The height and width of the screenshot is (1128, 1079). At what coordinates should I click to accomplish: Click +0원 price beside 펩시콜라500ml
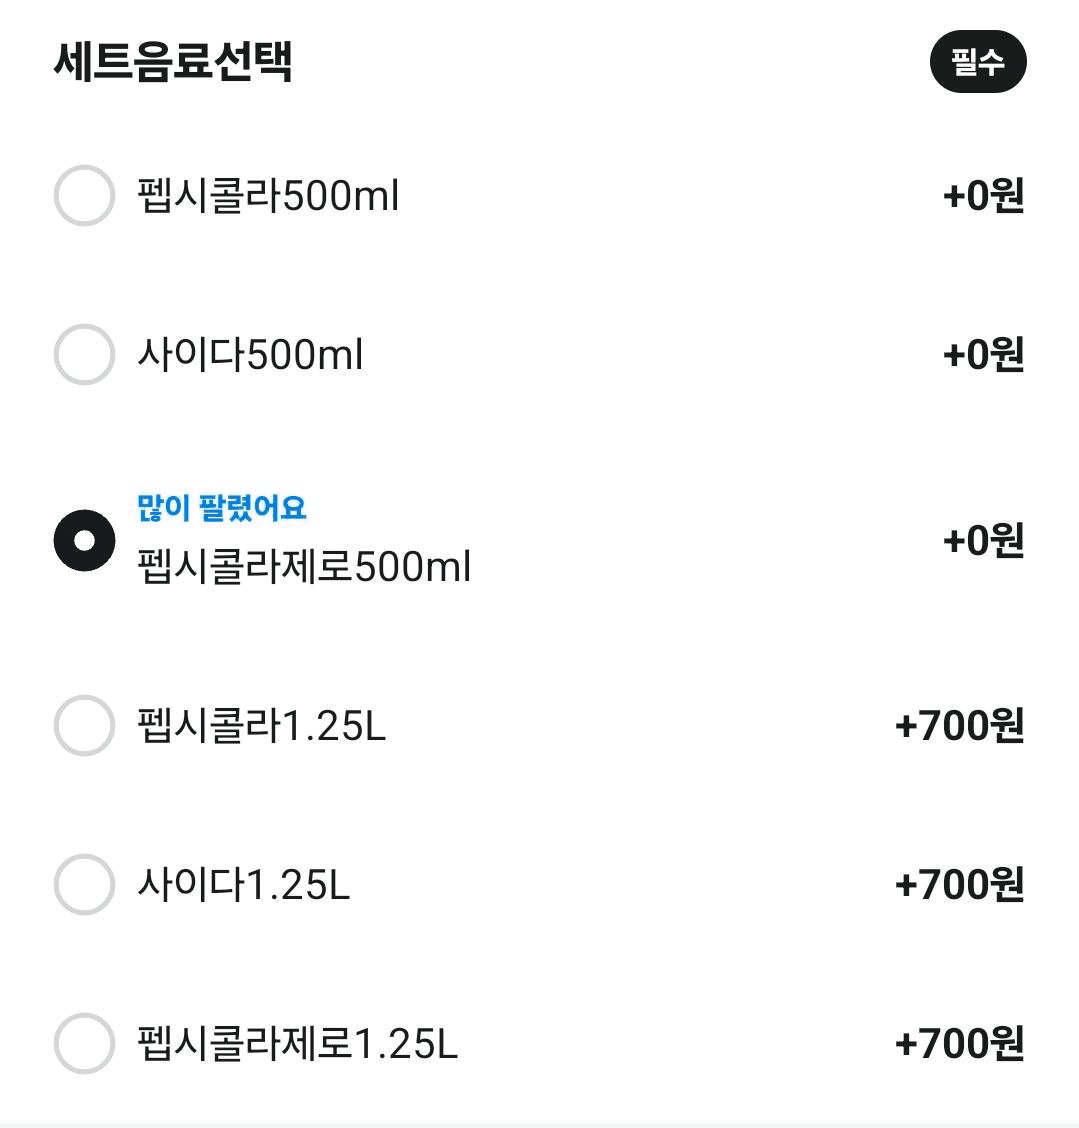pyautogui.click(x=984, y=196)
